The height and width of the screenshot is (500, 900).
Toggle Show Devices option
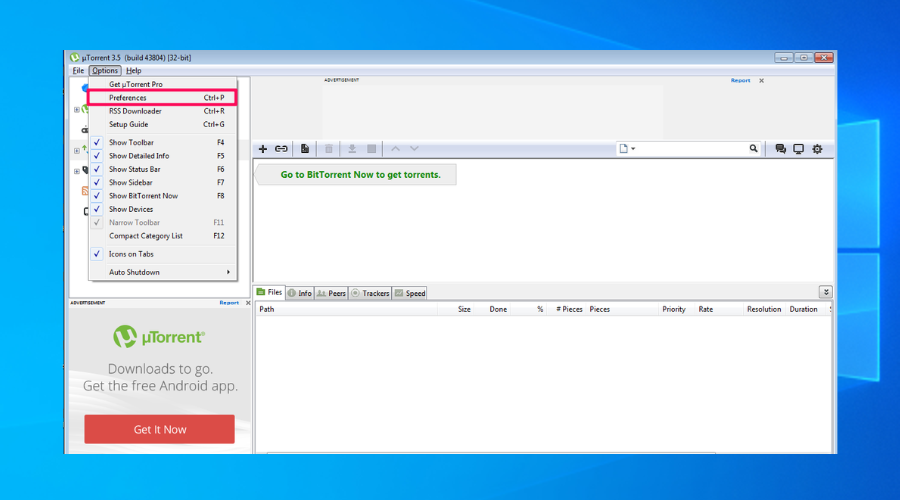(x=162, y=209)
